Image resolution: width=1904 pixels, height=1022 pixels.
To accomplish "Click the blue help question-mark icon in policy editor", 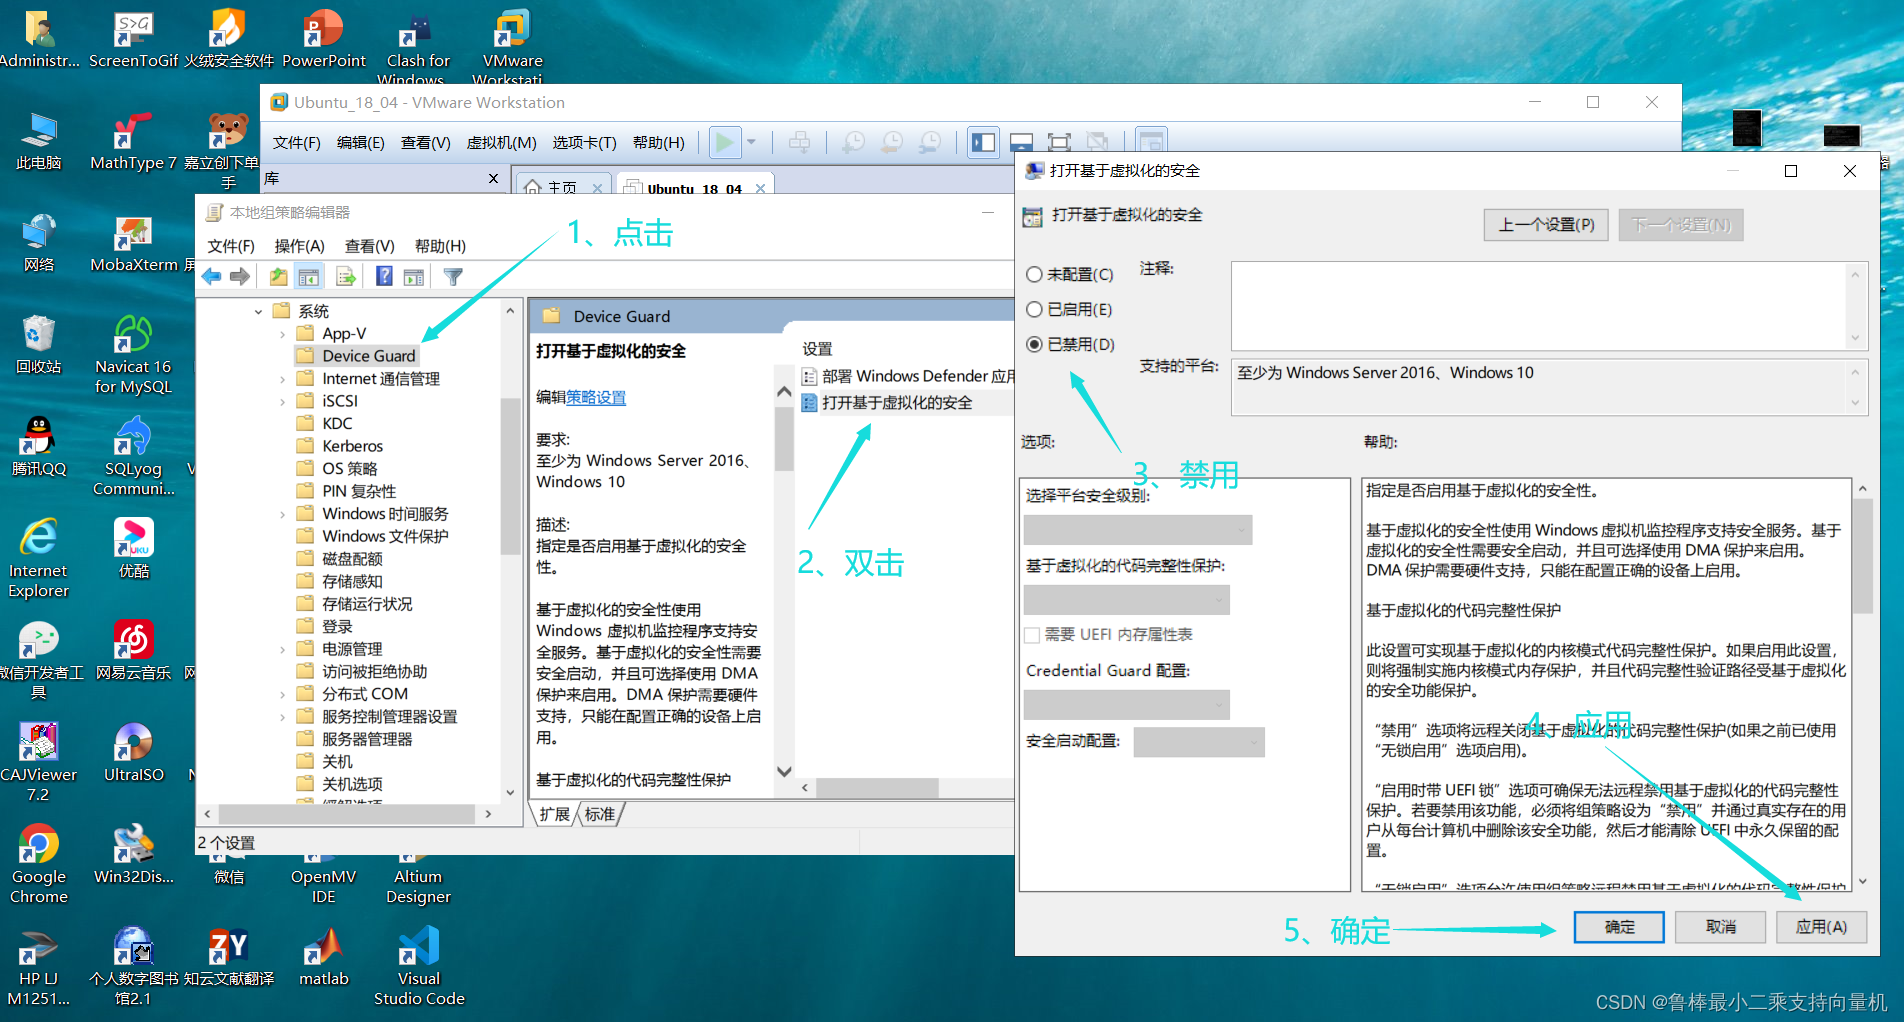I will click(384, 277).
